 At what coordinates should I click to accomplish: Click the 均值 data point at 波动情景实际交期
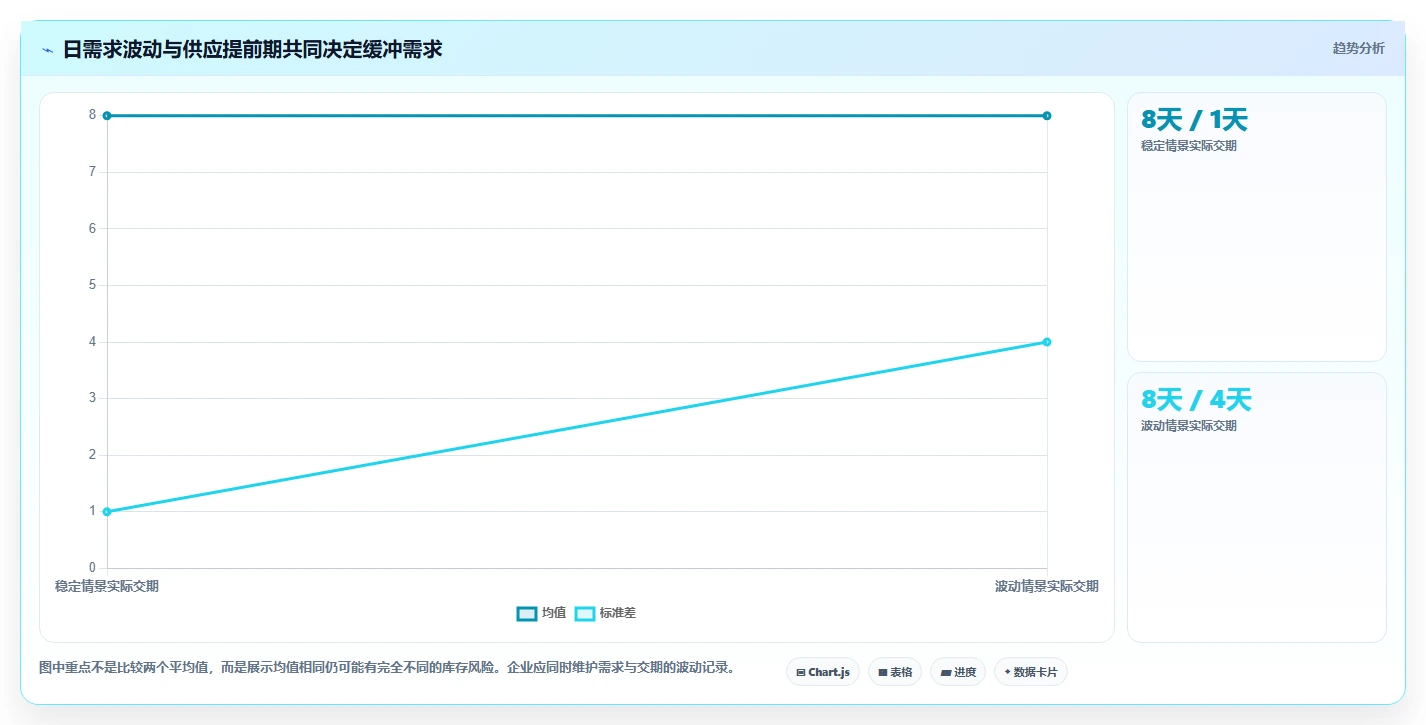pyautogui.click(x=1047, y=116)
